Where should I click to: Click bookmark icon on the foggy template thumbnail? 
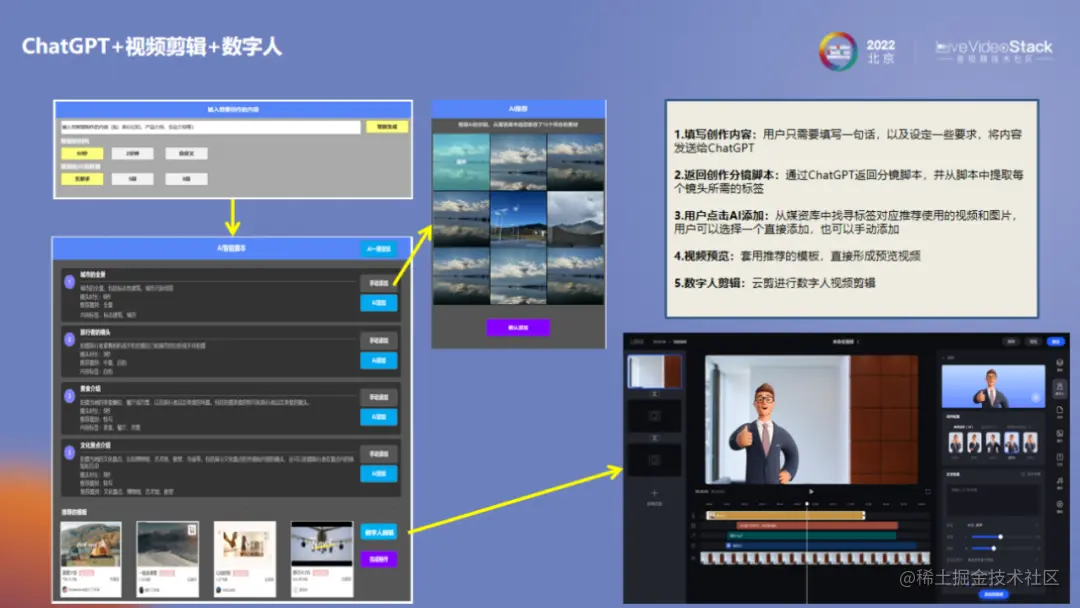click(192, 530)
